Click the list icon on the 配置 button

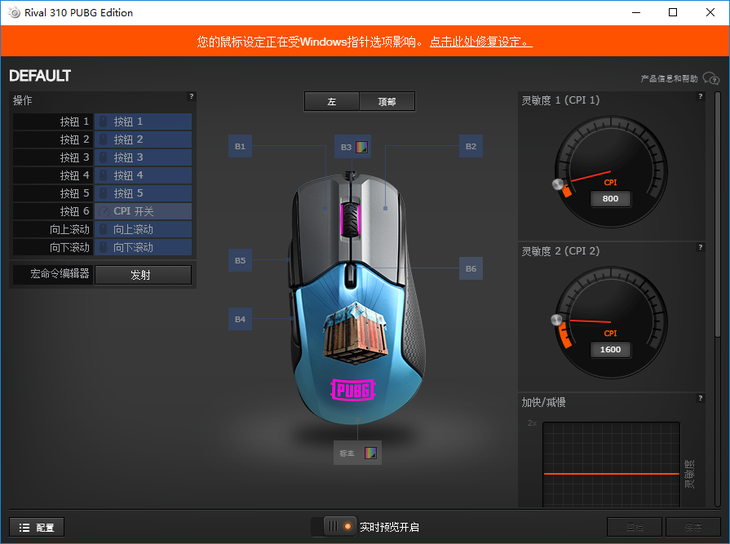click(24, 528)
